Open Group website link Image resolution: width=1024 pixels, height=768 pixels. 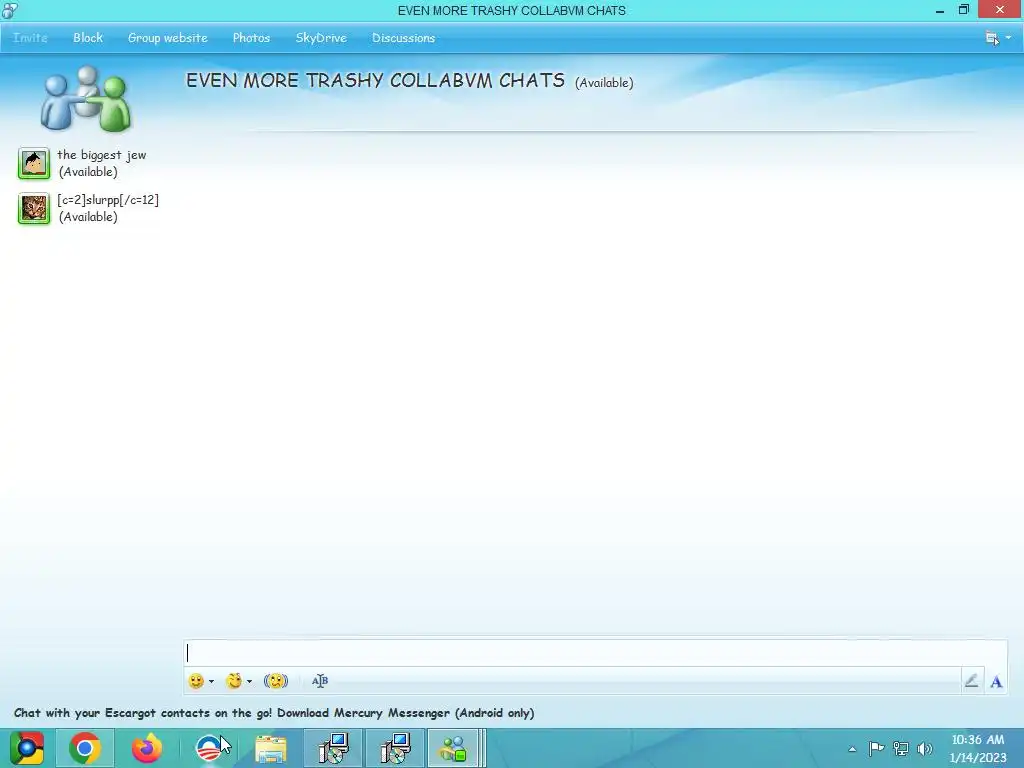tap(168, 38)
